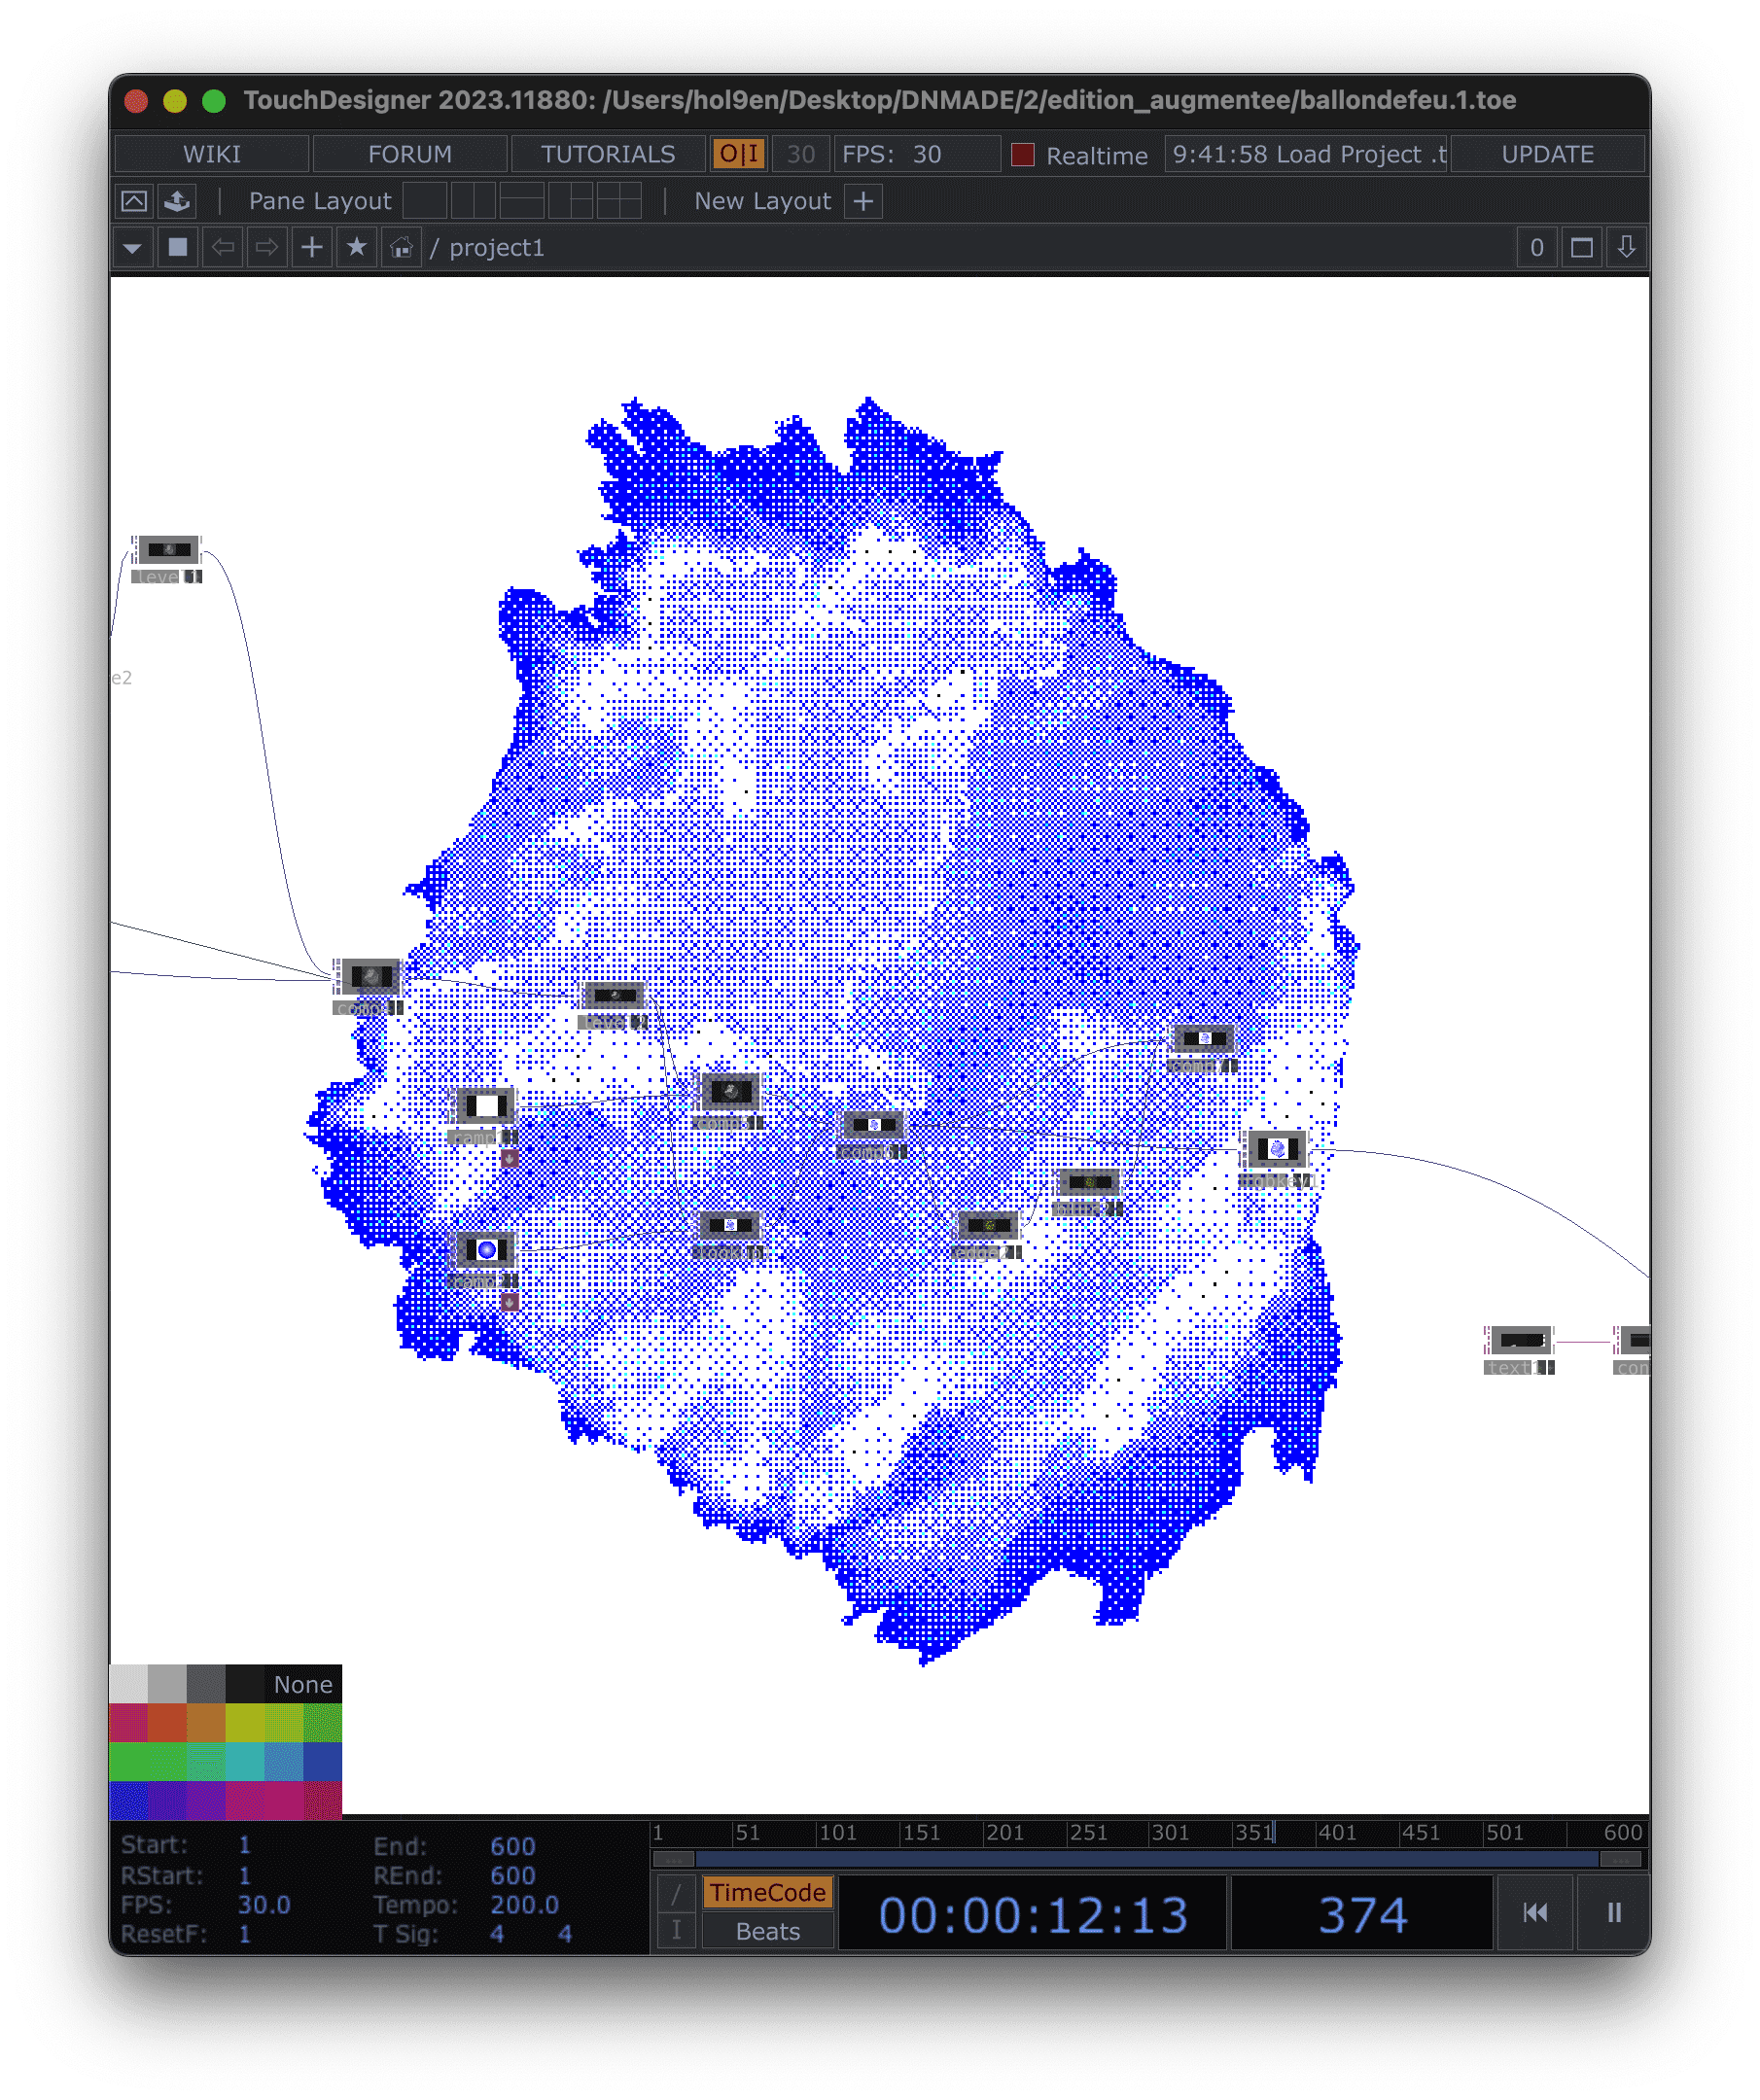Click the home network icon in path bar
The width and height of the screenshot is (1760, 2100).
click(x=402, y=247)
